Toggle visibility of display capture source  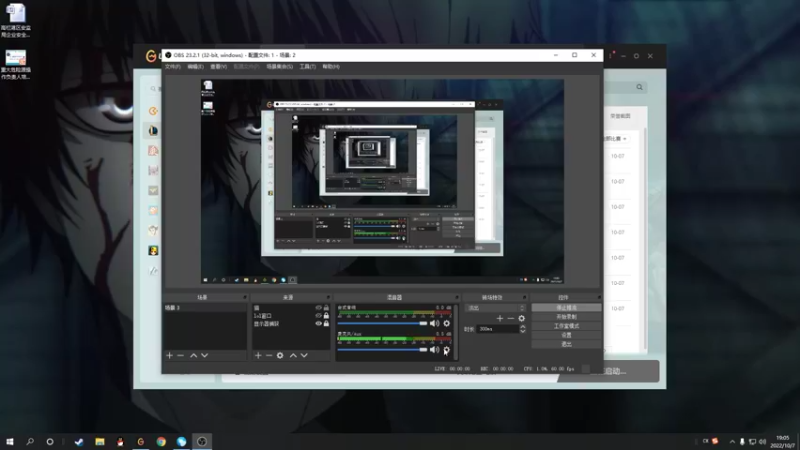point(318,324)
